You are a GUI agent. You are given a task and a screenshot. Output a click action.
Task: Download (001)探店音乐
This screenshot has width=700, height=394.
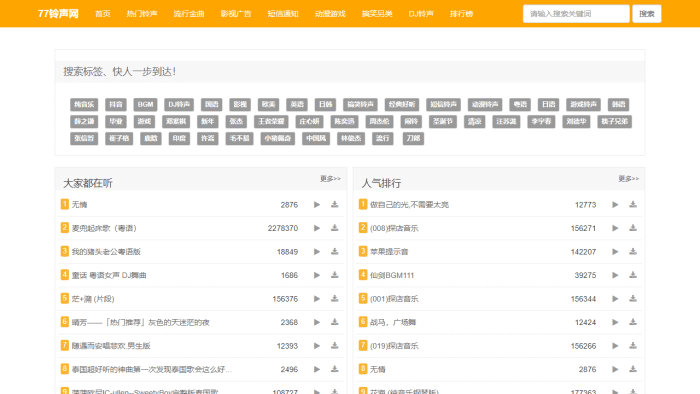[x=633, y=299]
